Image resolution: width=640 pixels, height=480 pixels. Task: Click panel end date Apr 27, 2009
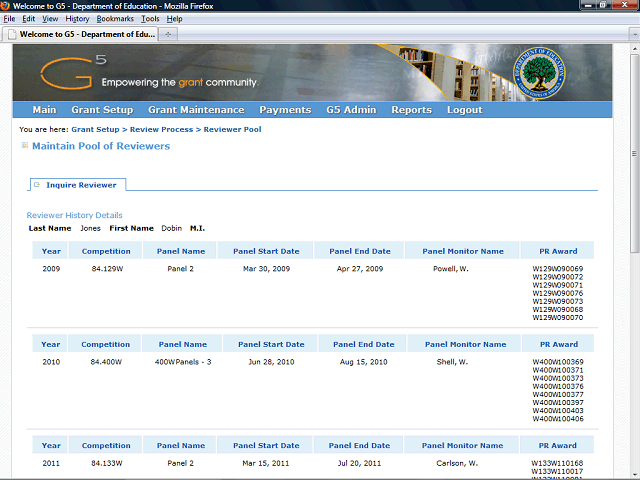[360, 269]
